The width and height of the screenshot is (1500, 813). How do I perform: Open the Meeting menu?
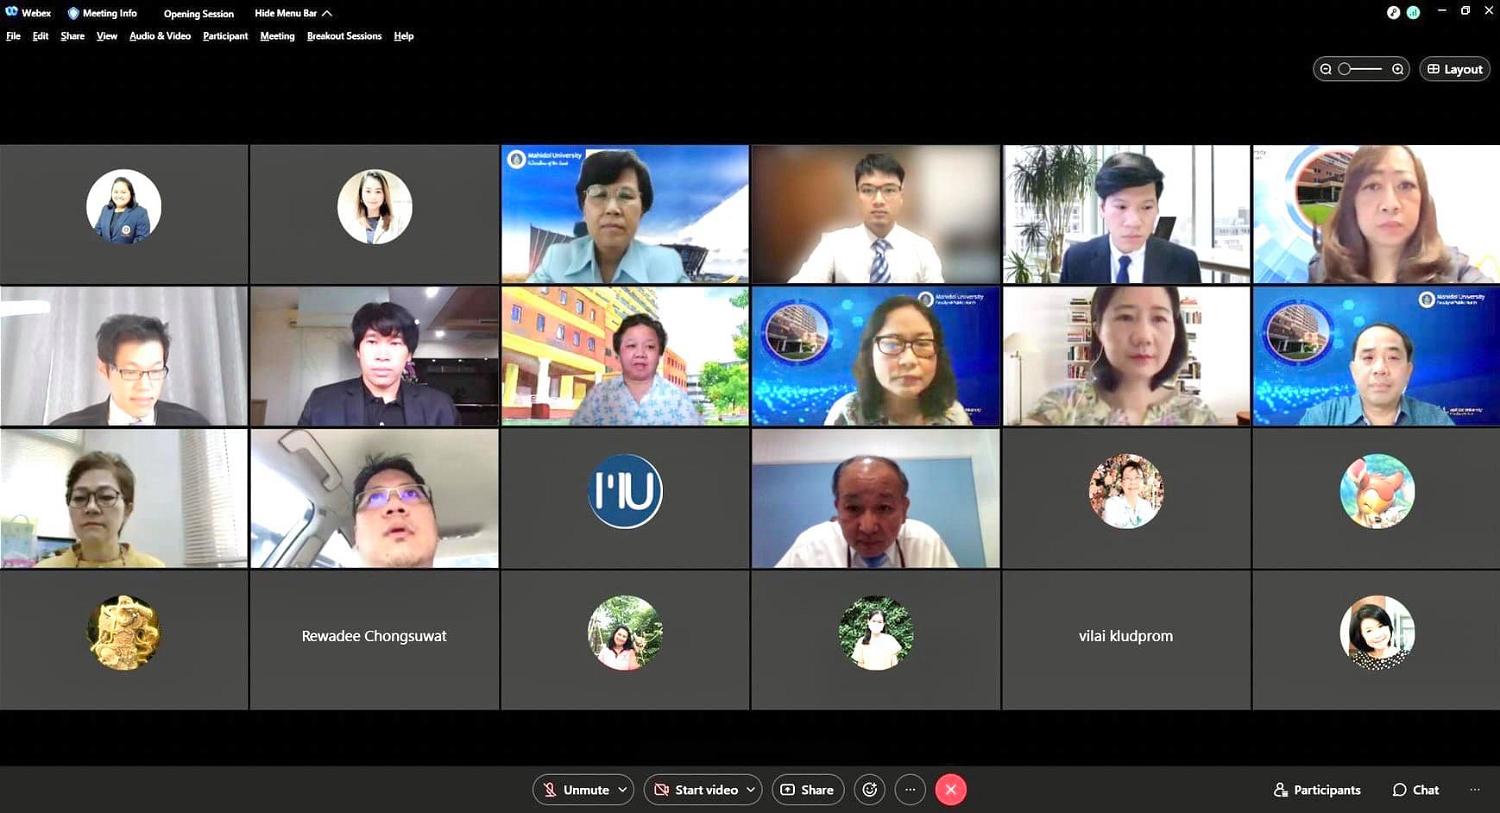tap(277, 36)
